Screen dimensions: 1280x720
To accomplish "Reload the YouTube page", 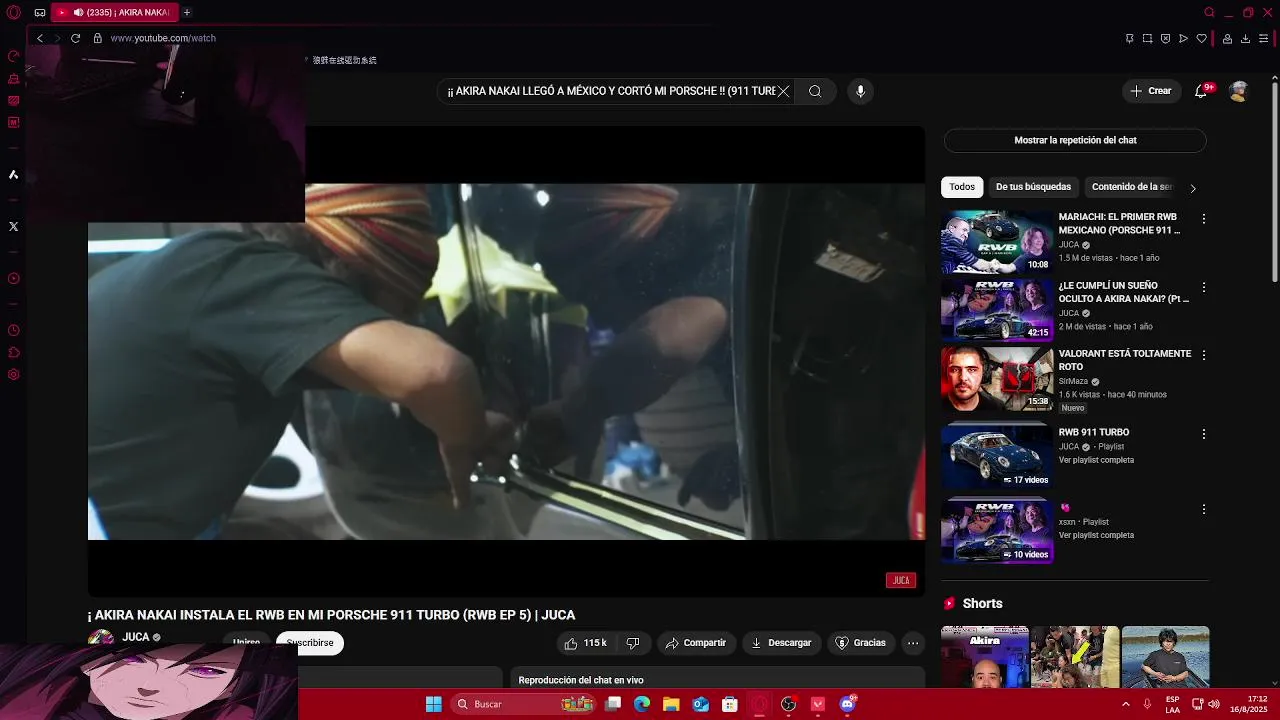I will [x=75, y=38].
